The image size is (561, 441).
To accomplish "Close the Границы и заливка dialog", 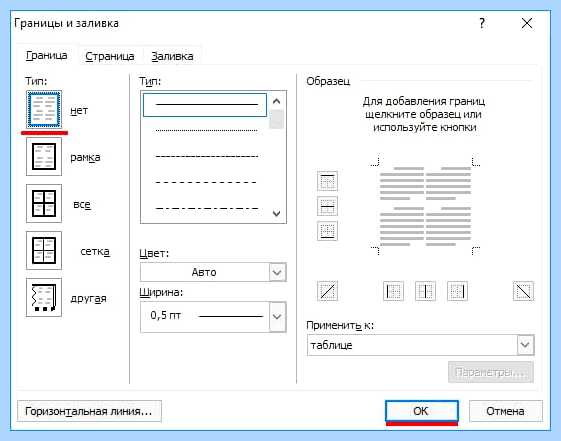I will 527,24.
